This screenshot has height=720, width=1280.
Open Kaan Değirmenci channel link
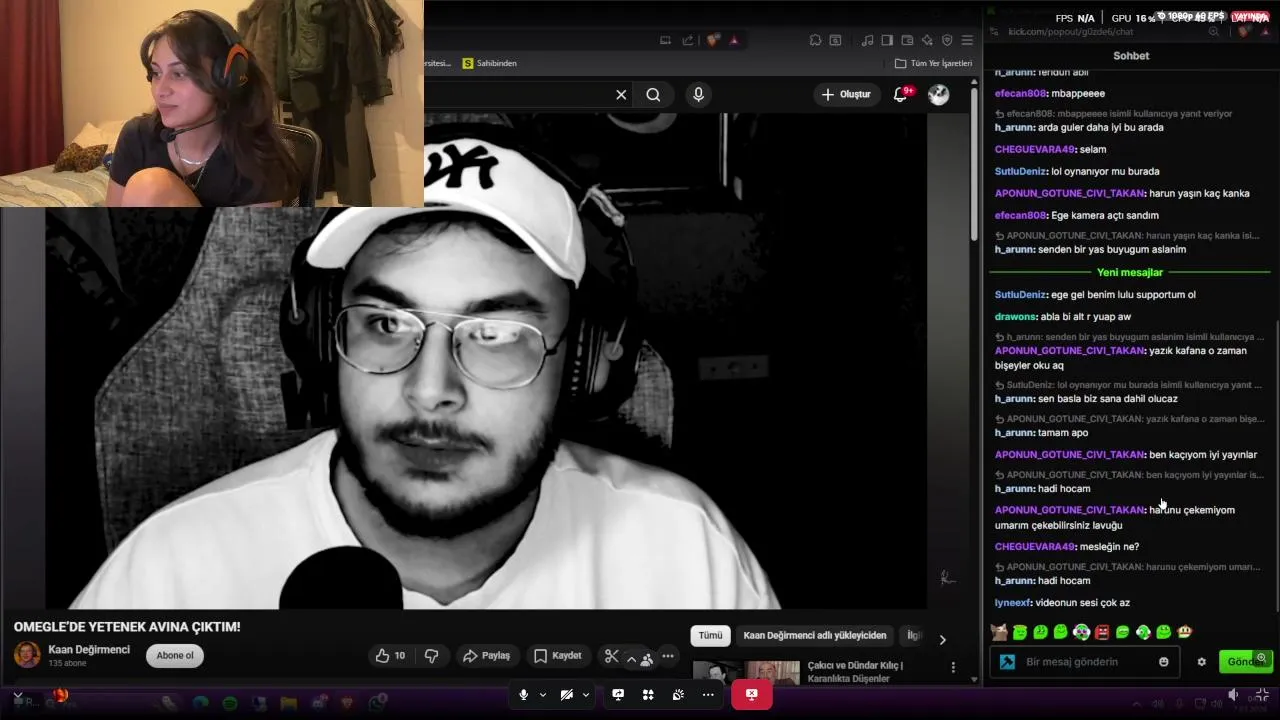(89, 650)
